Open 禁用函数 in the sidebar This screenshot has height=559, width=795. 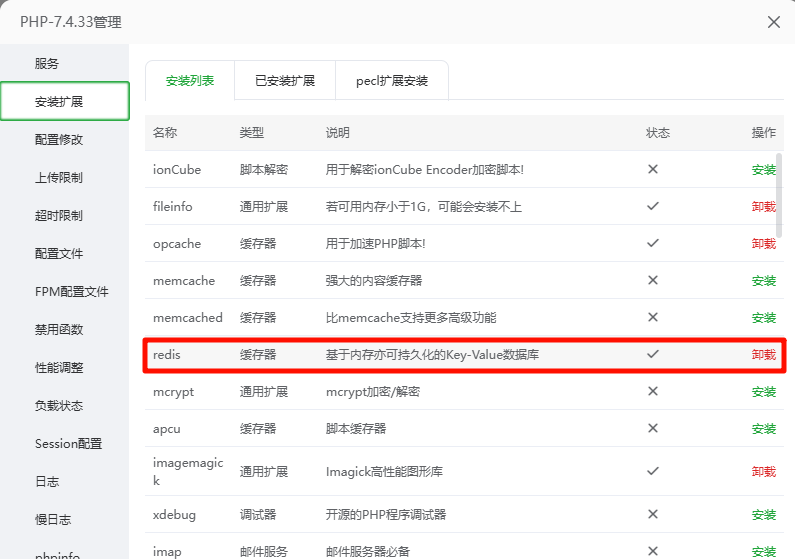click(x=59, y=330)
